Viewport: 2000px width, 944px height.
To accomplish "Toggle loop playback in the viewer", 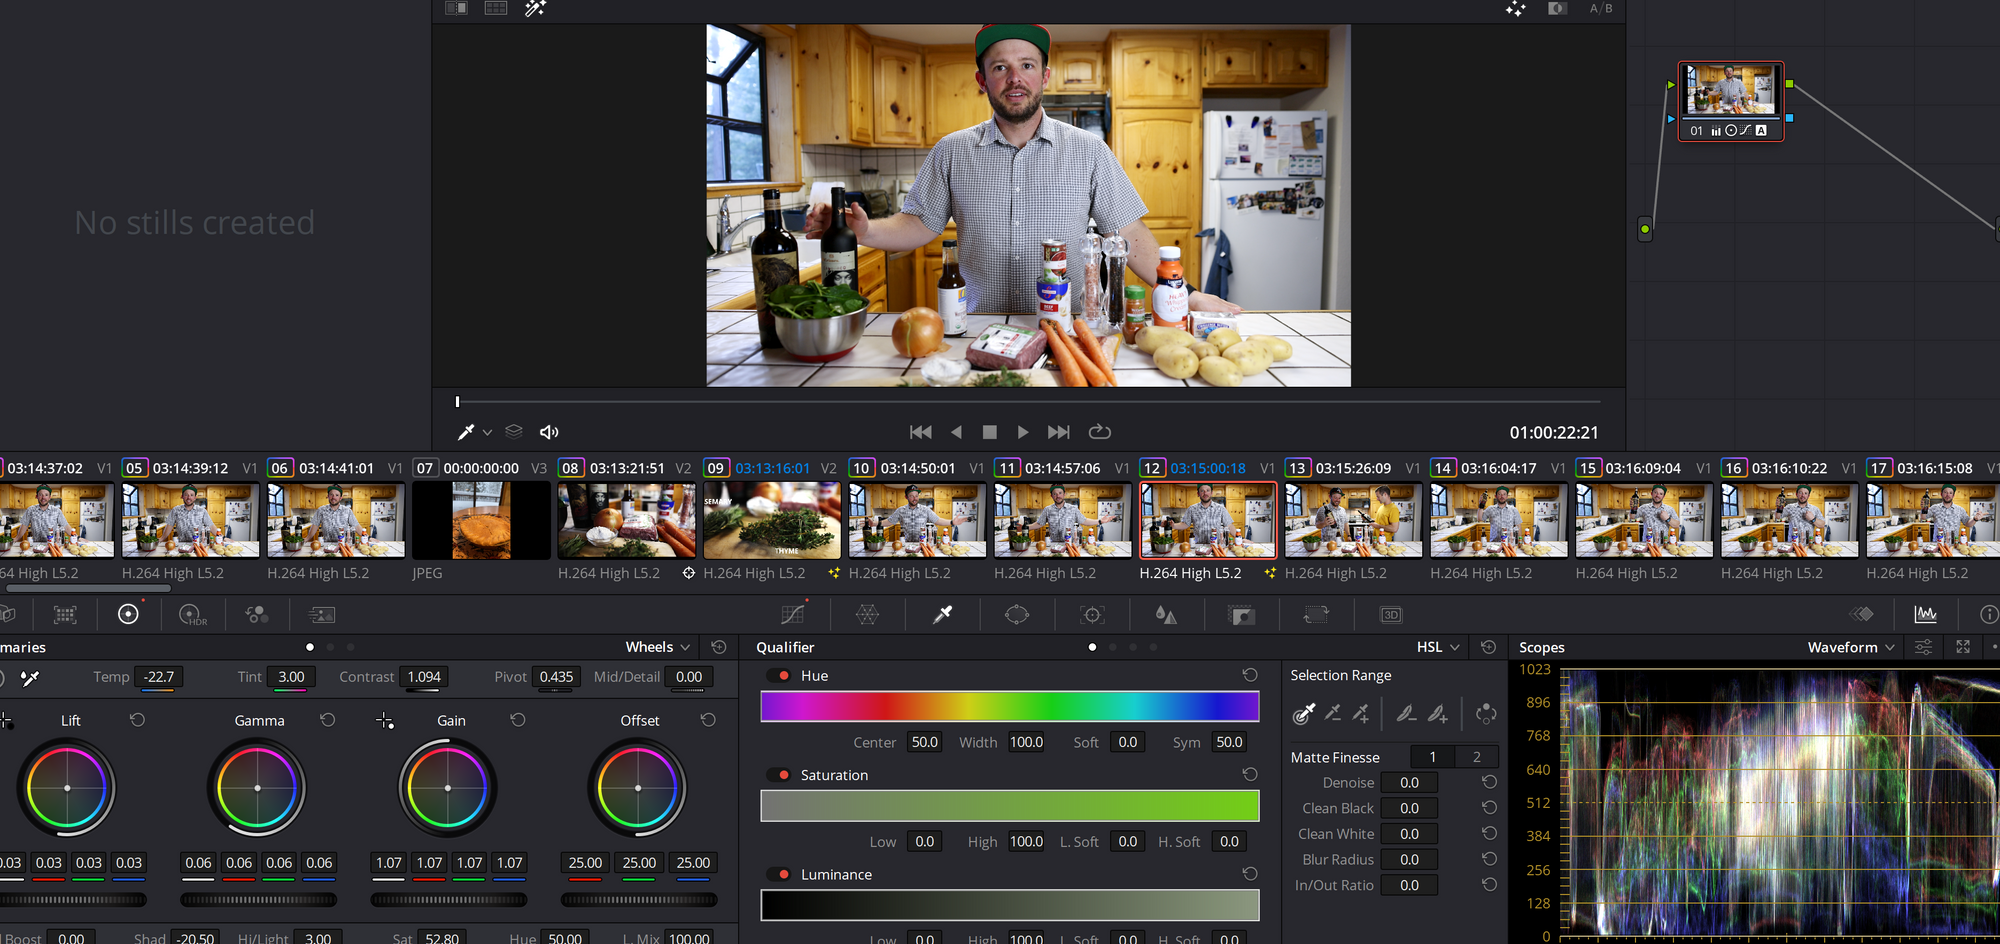I will (x=1099, y=432).
